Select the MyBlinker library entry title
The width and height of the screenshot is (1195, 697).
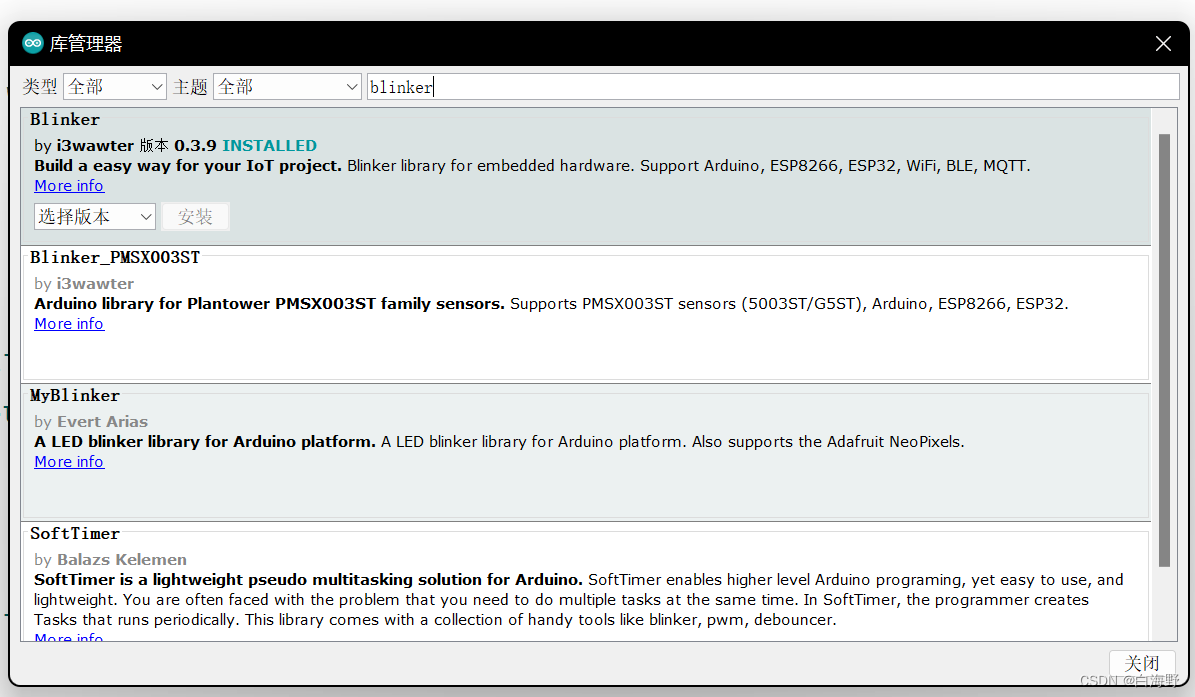click(75, 395)
